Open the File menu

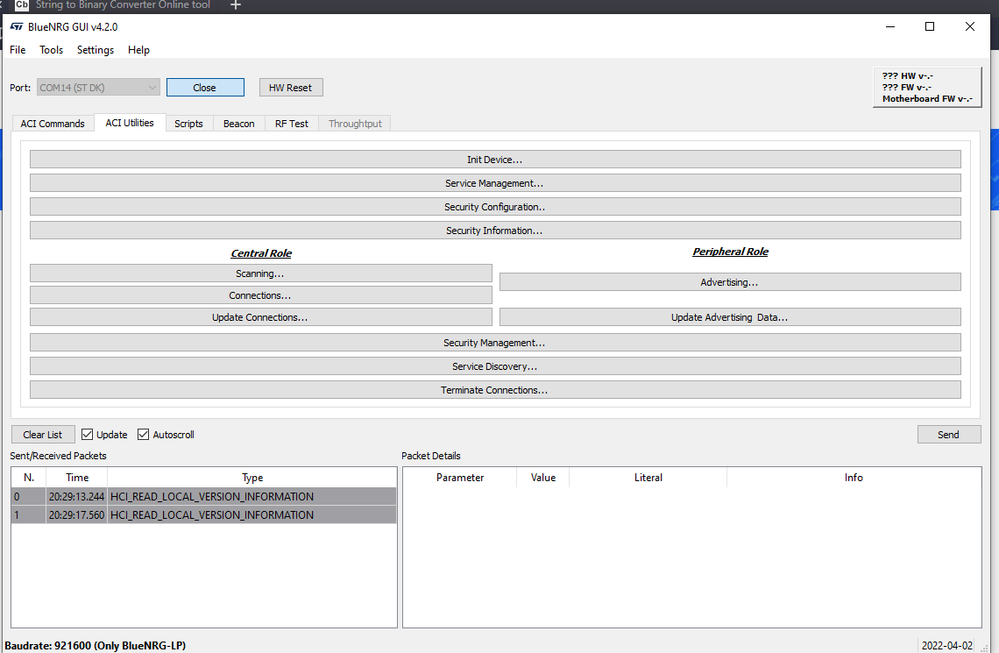18,50
